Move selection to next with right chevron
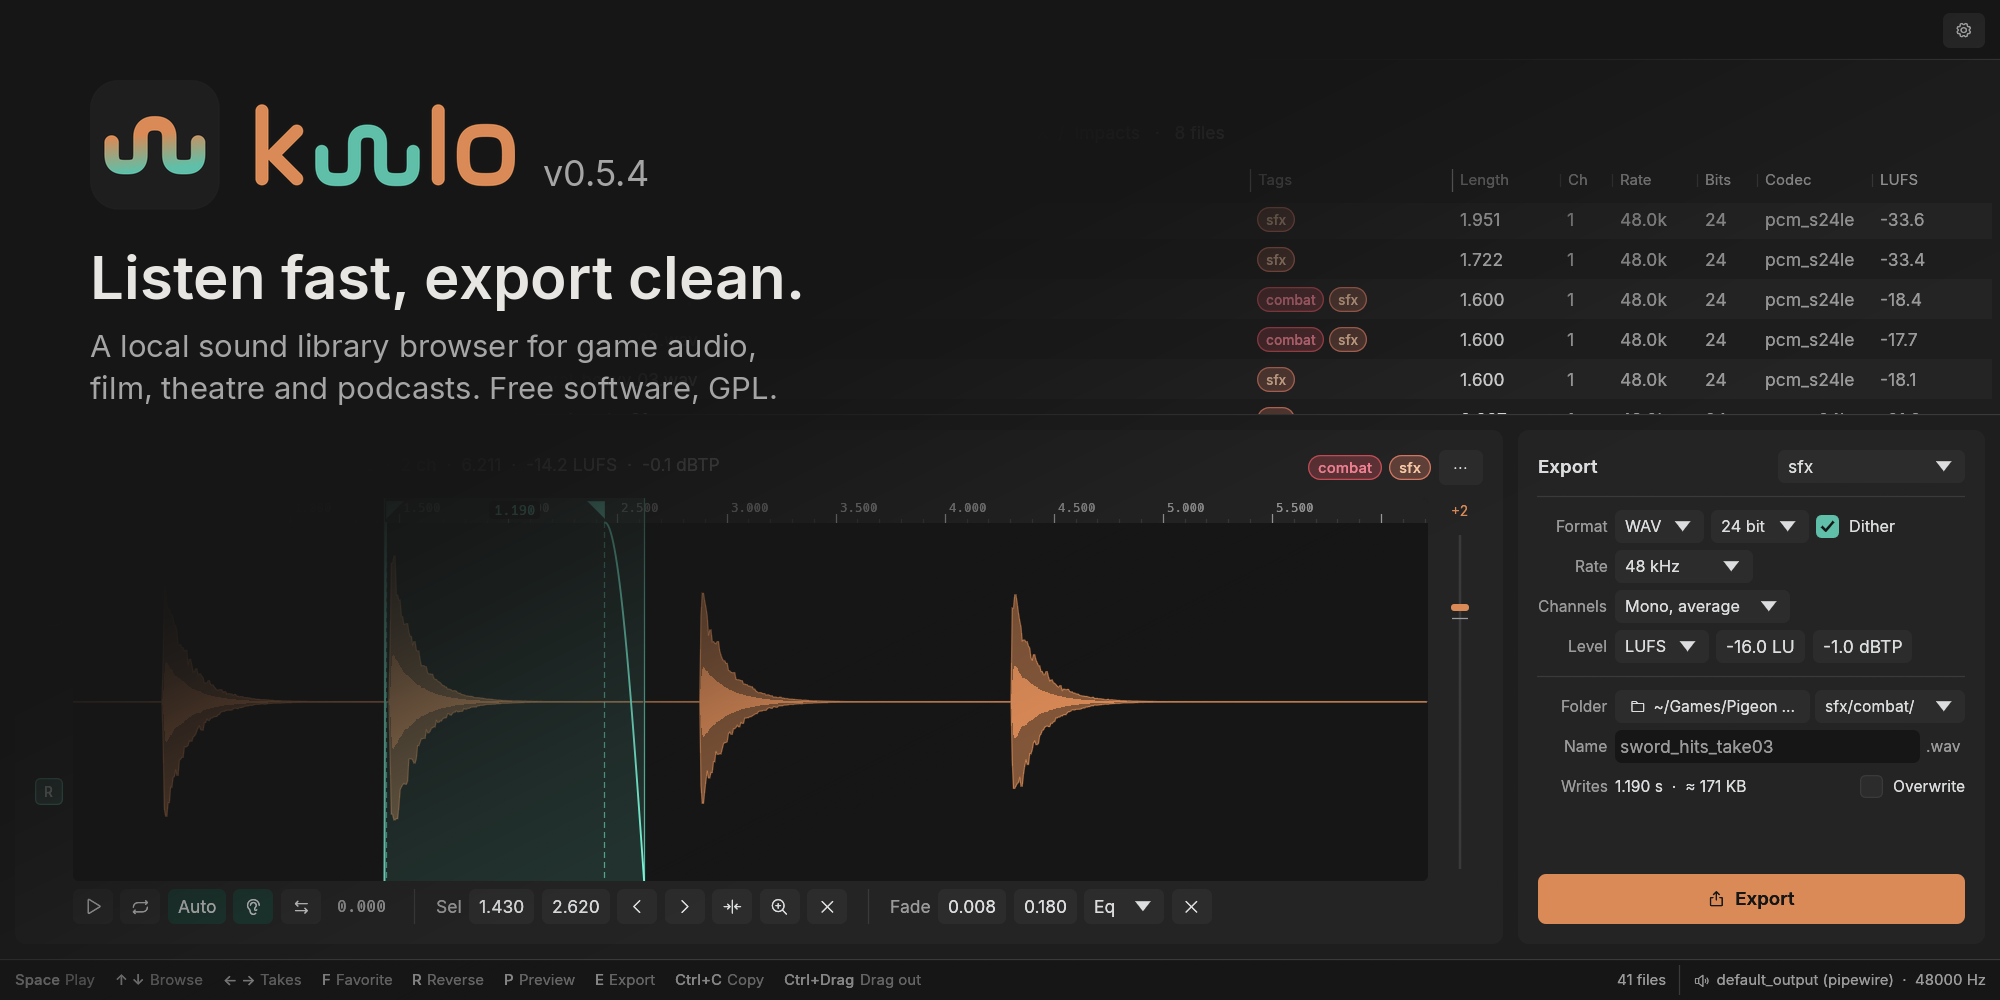The image size is (2000, 1000). pyautogui.click(x=685, y=907)
